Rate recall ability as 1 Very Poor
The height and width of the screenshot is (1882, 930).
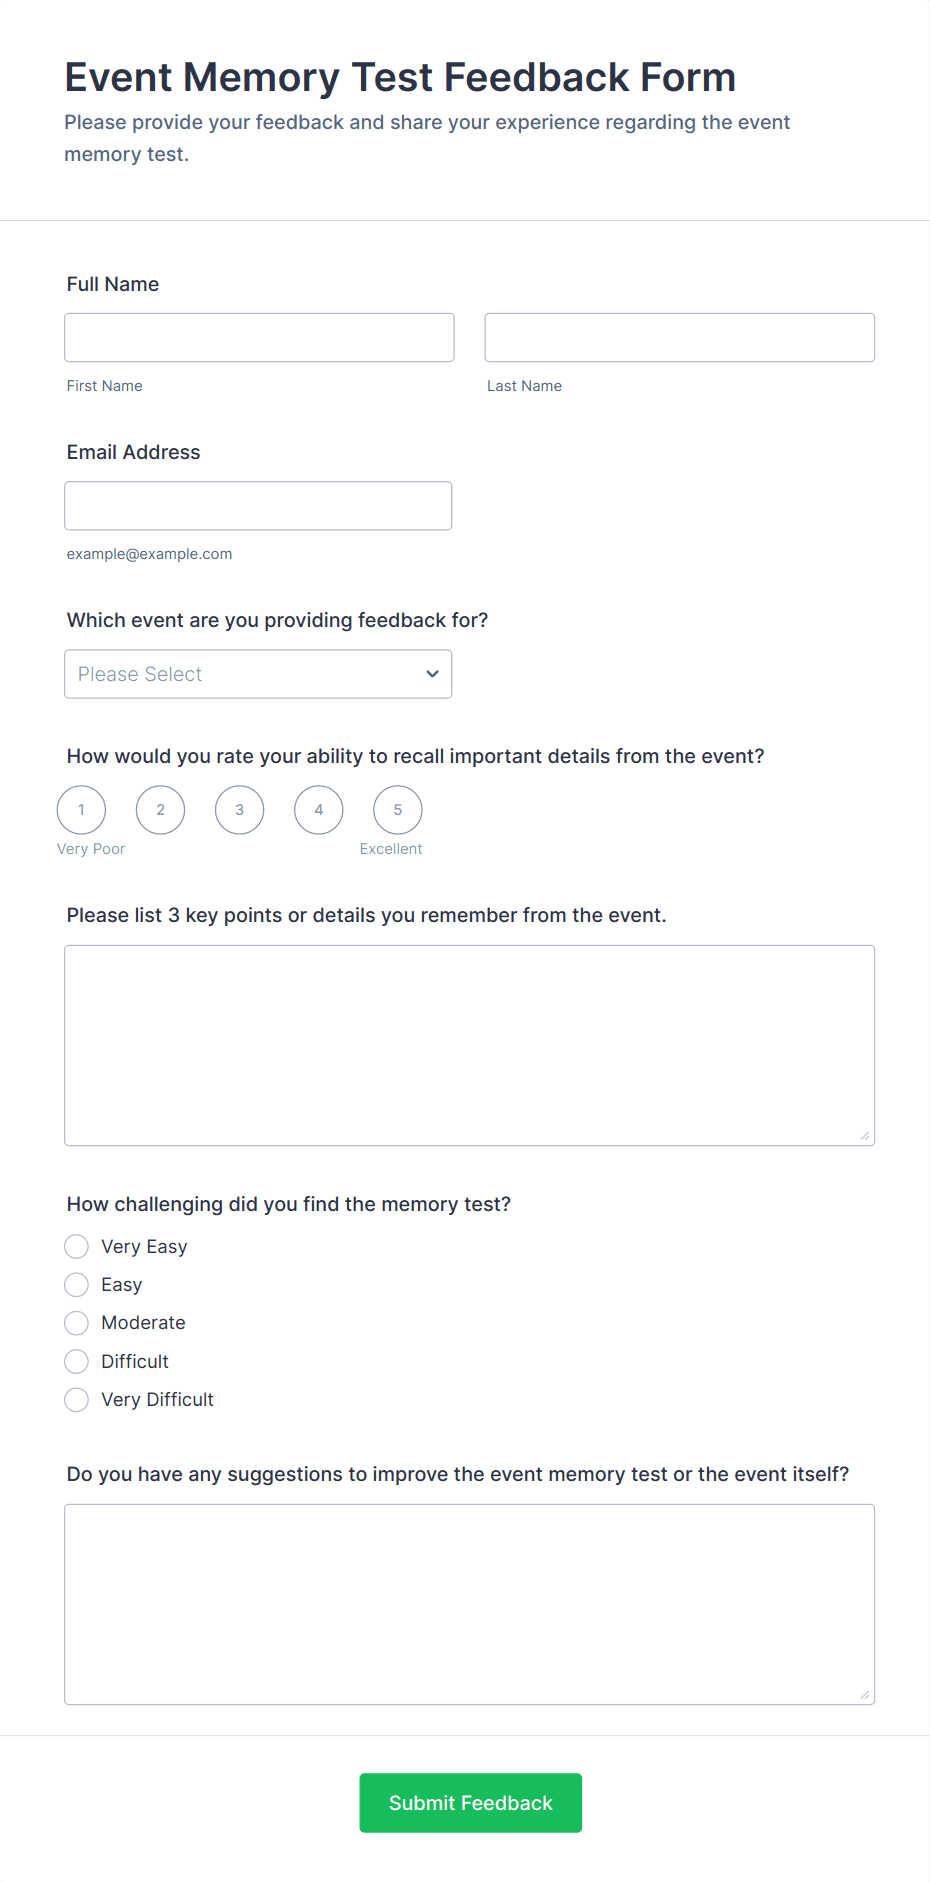[81, 810]
